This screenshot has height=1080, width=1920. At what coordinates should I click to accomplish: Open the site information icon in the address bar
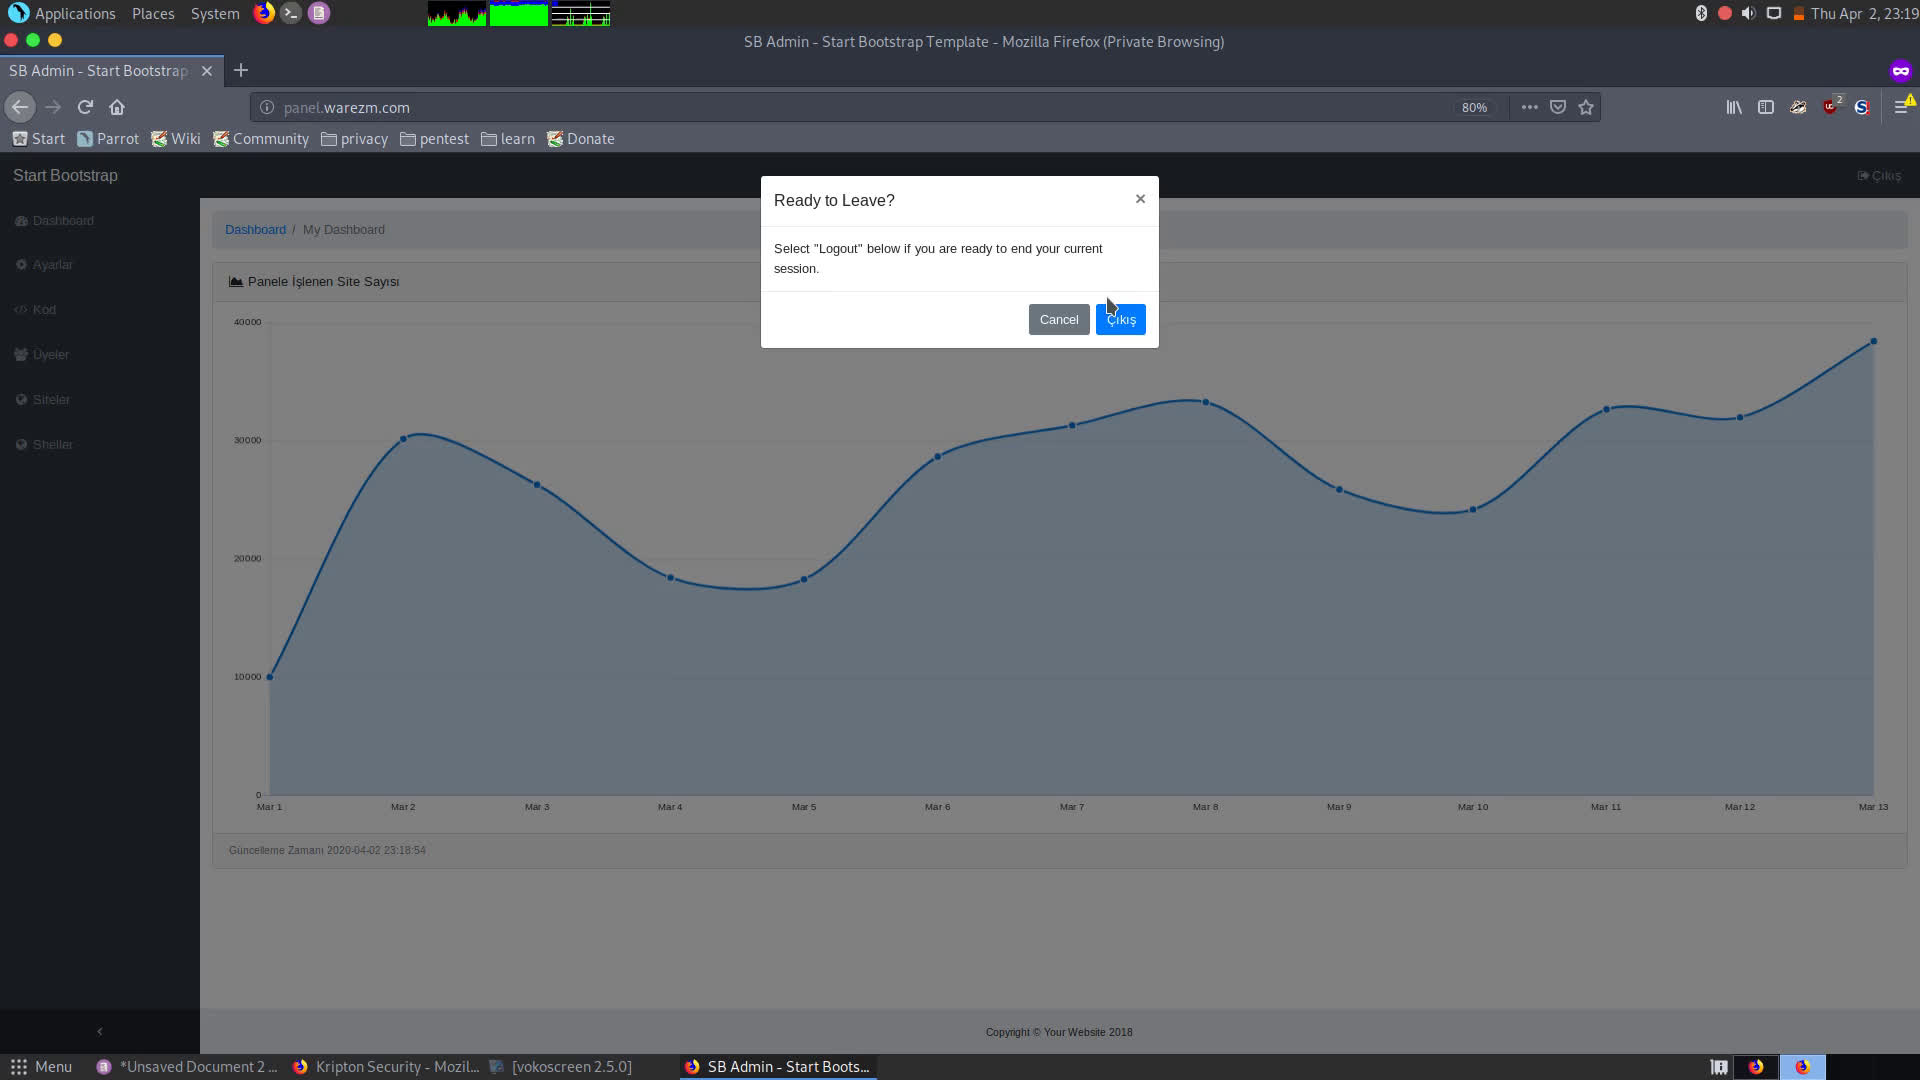coord(267,107)
